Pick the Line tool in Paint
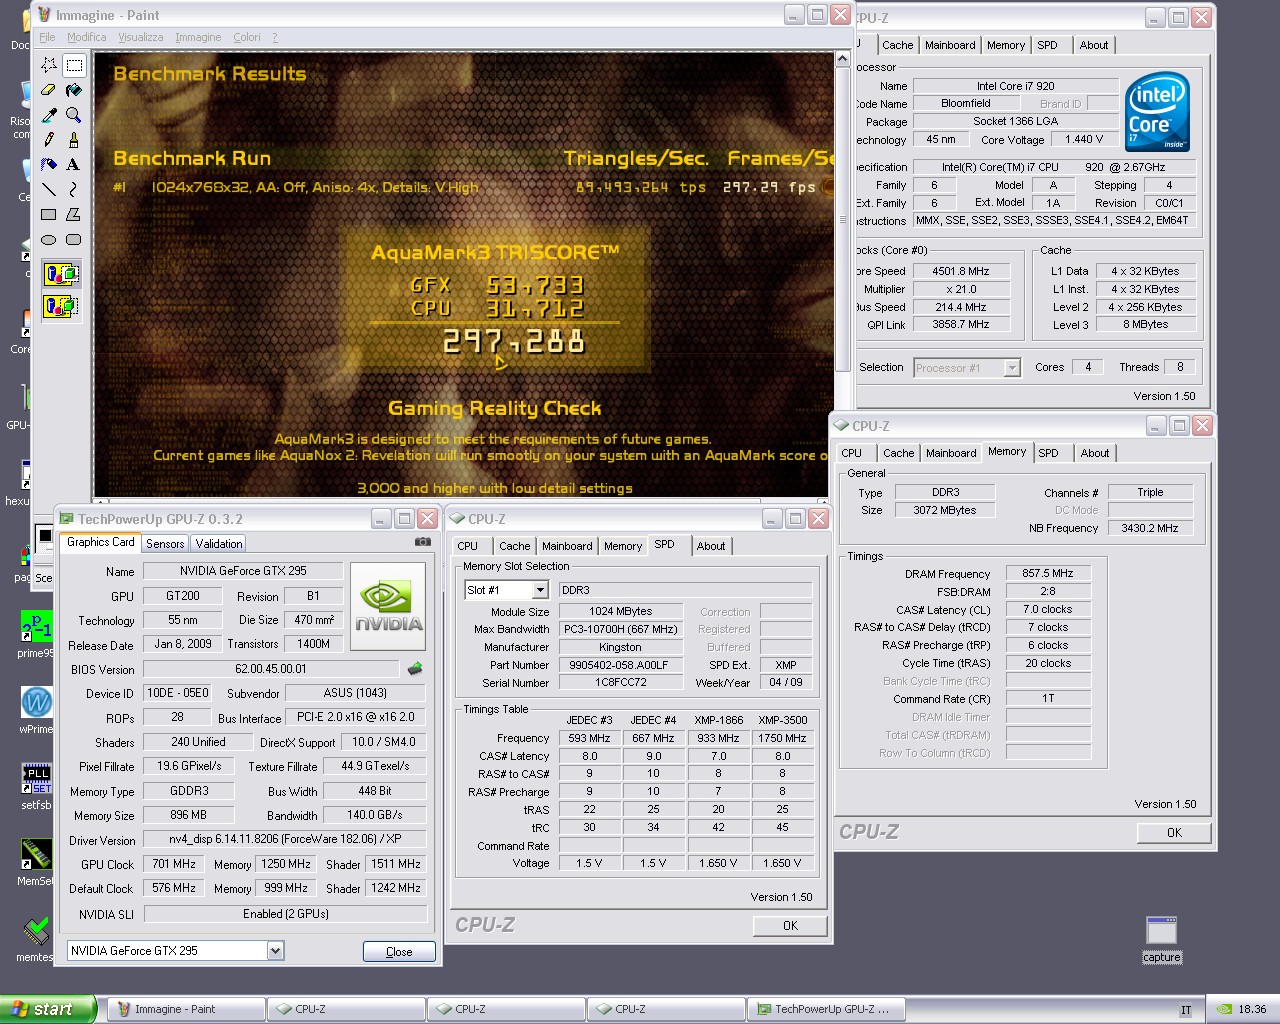Screen dimensions: 1280x1024 pyautogui.click(x=48, y=189)
